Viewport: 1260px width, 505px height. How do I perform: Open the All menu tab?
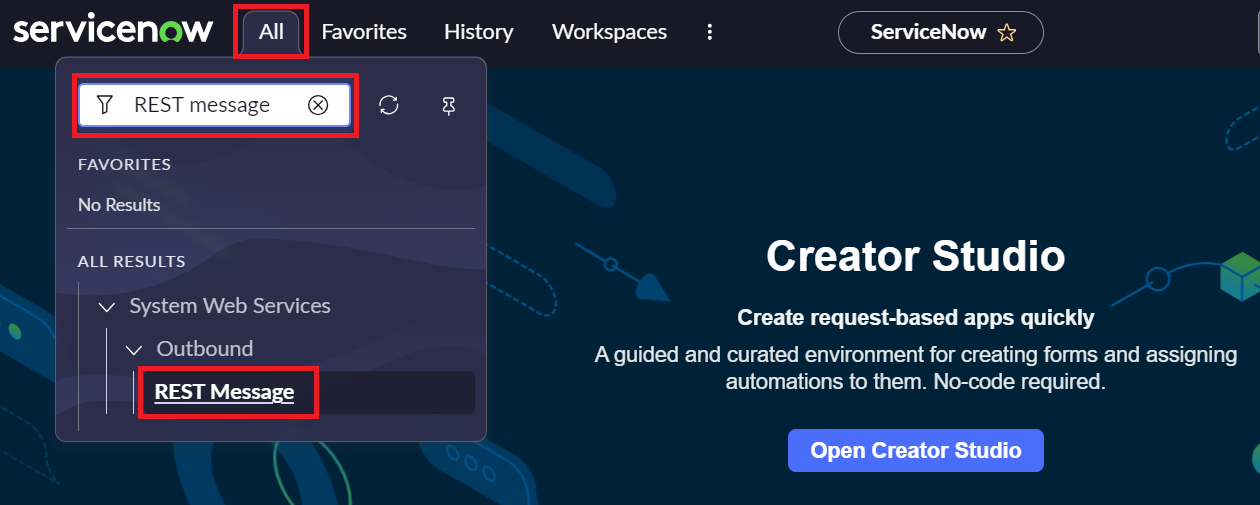271,32
